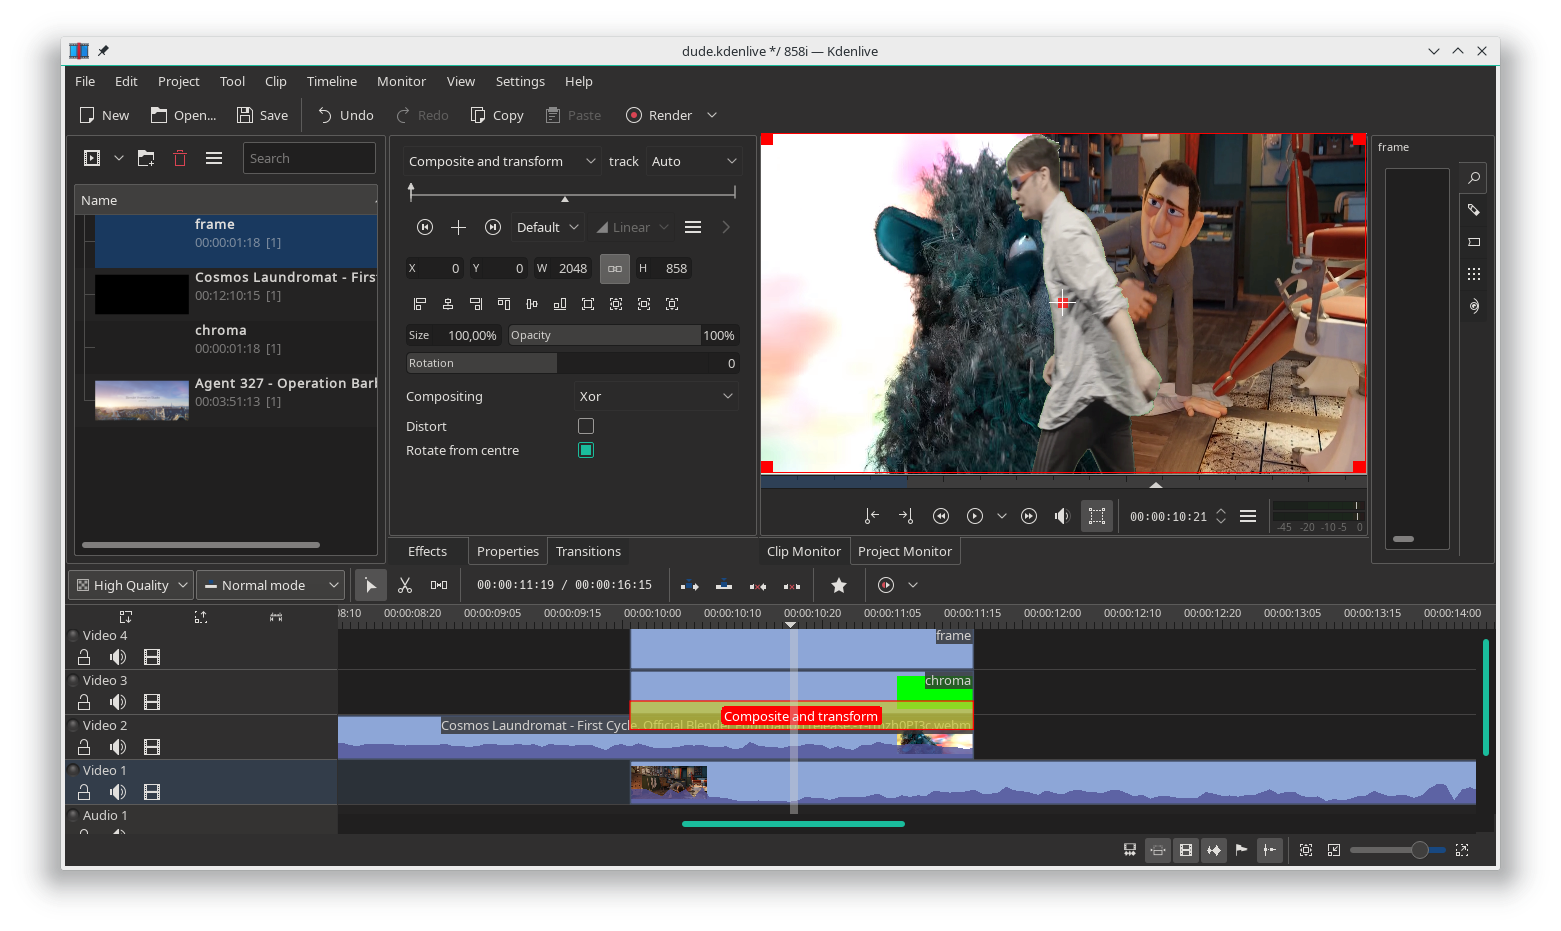Click the Save button
The image size is (1561, 931).
(x=262, y=115)
